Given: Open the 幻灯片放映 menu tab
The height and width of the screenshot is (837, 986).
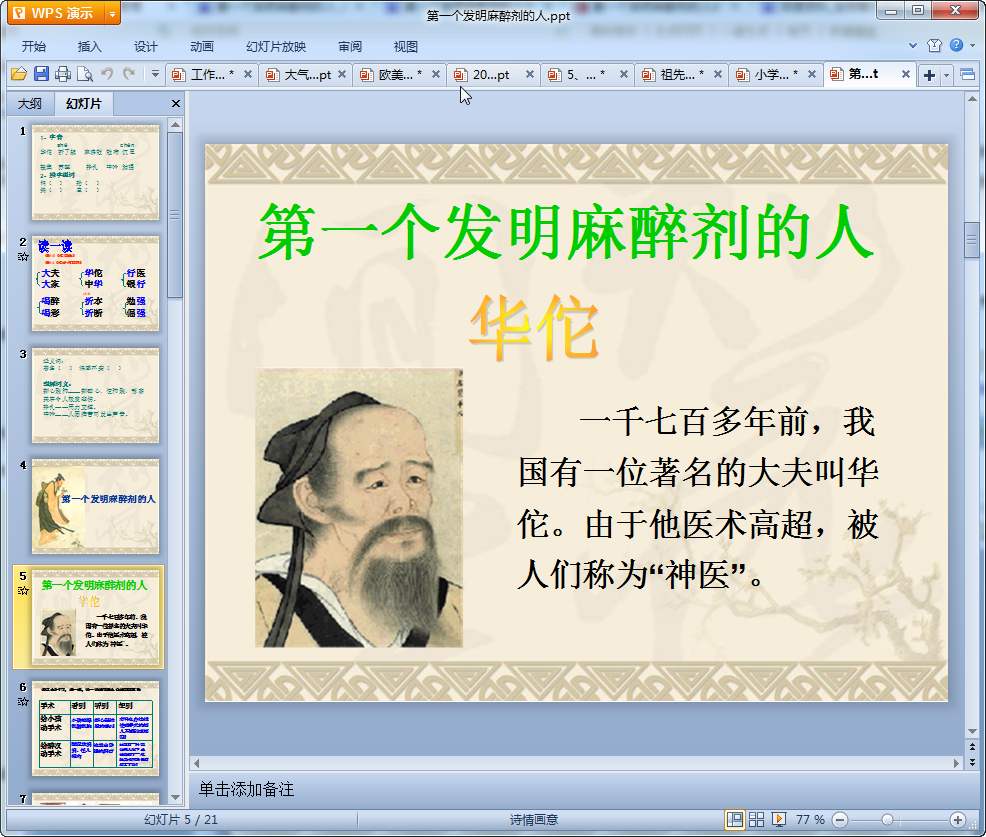Looking at the screenshot, I should (276, 47).
